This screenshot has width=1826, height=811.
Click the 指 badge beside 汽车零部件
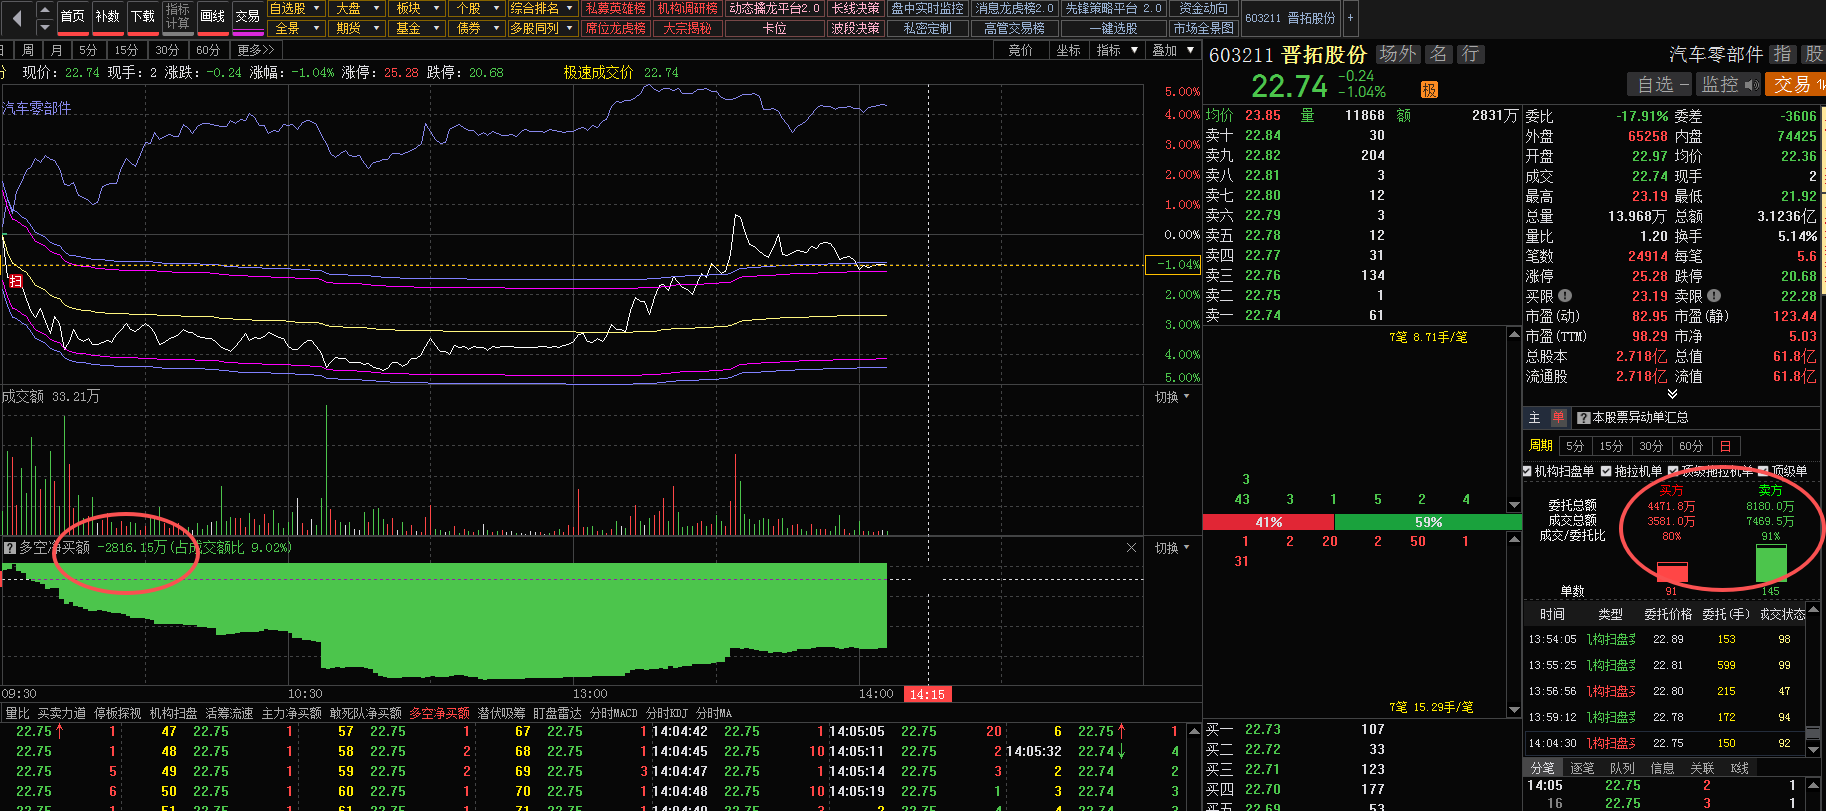(1782, 54)
